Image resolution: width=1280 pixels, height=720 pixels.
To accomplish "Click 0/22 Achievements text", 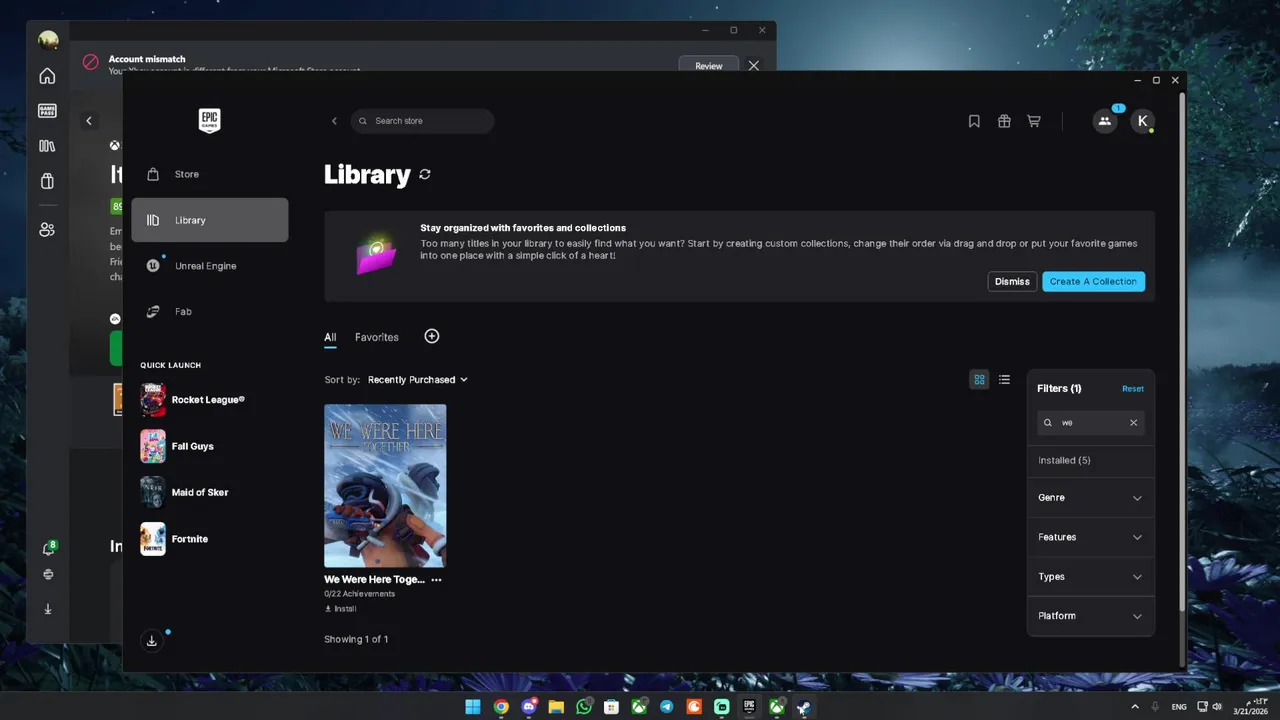I will pyautogui.click(x=359, y=594).
